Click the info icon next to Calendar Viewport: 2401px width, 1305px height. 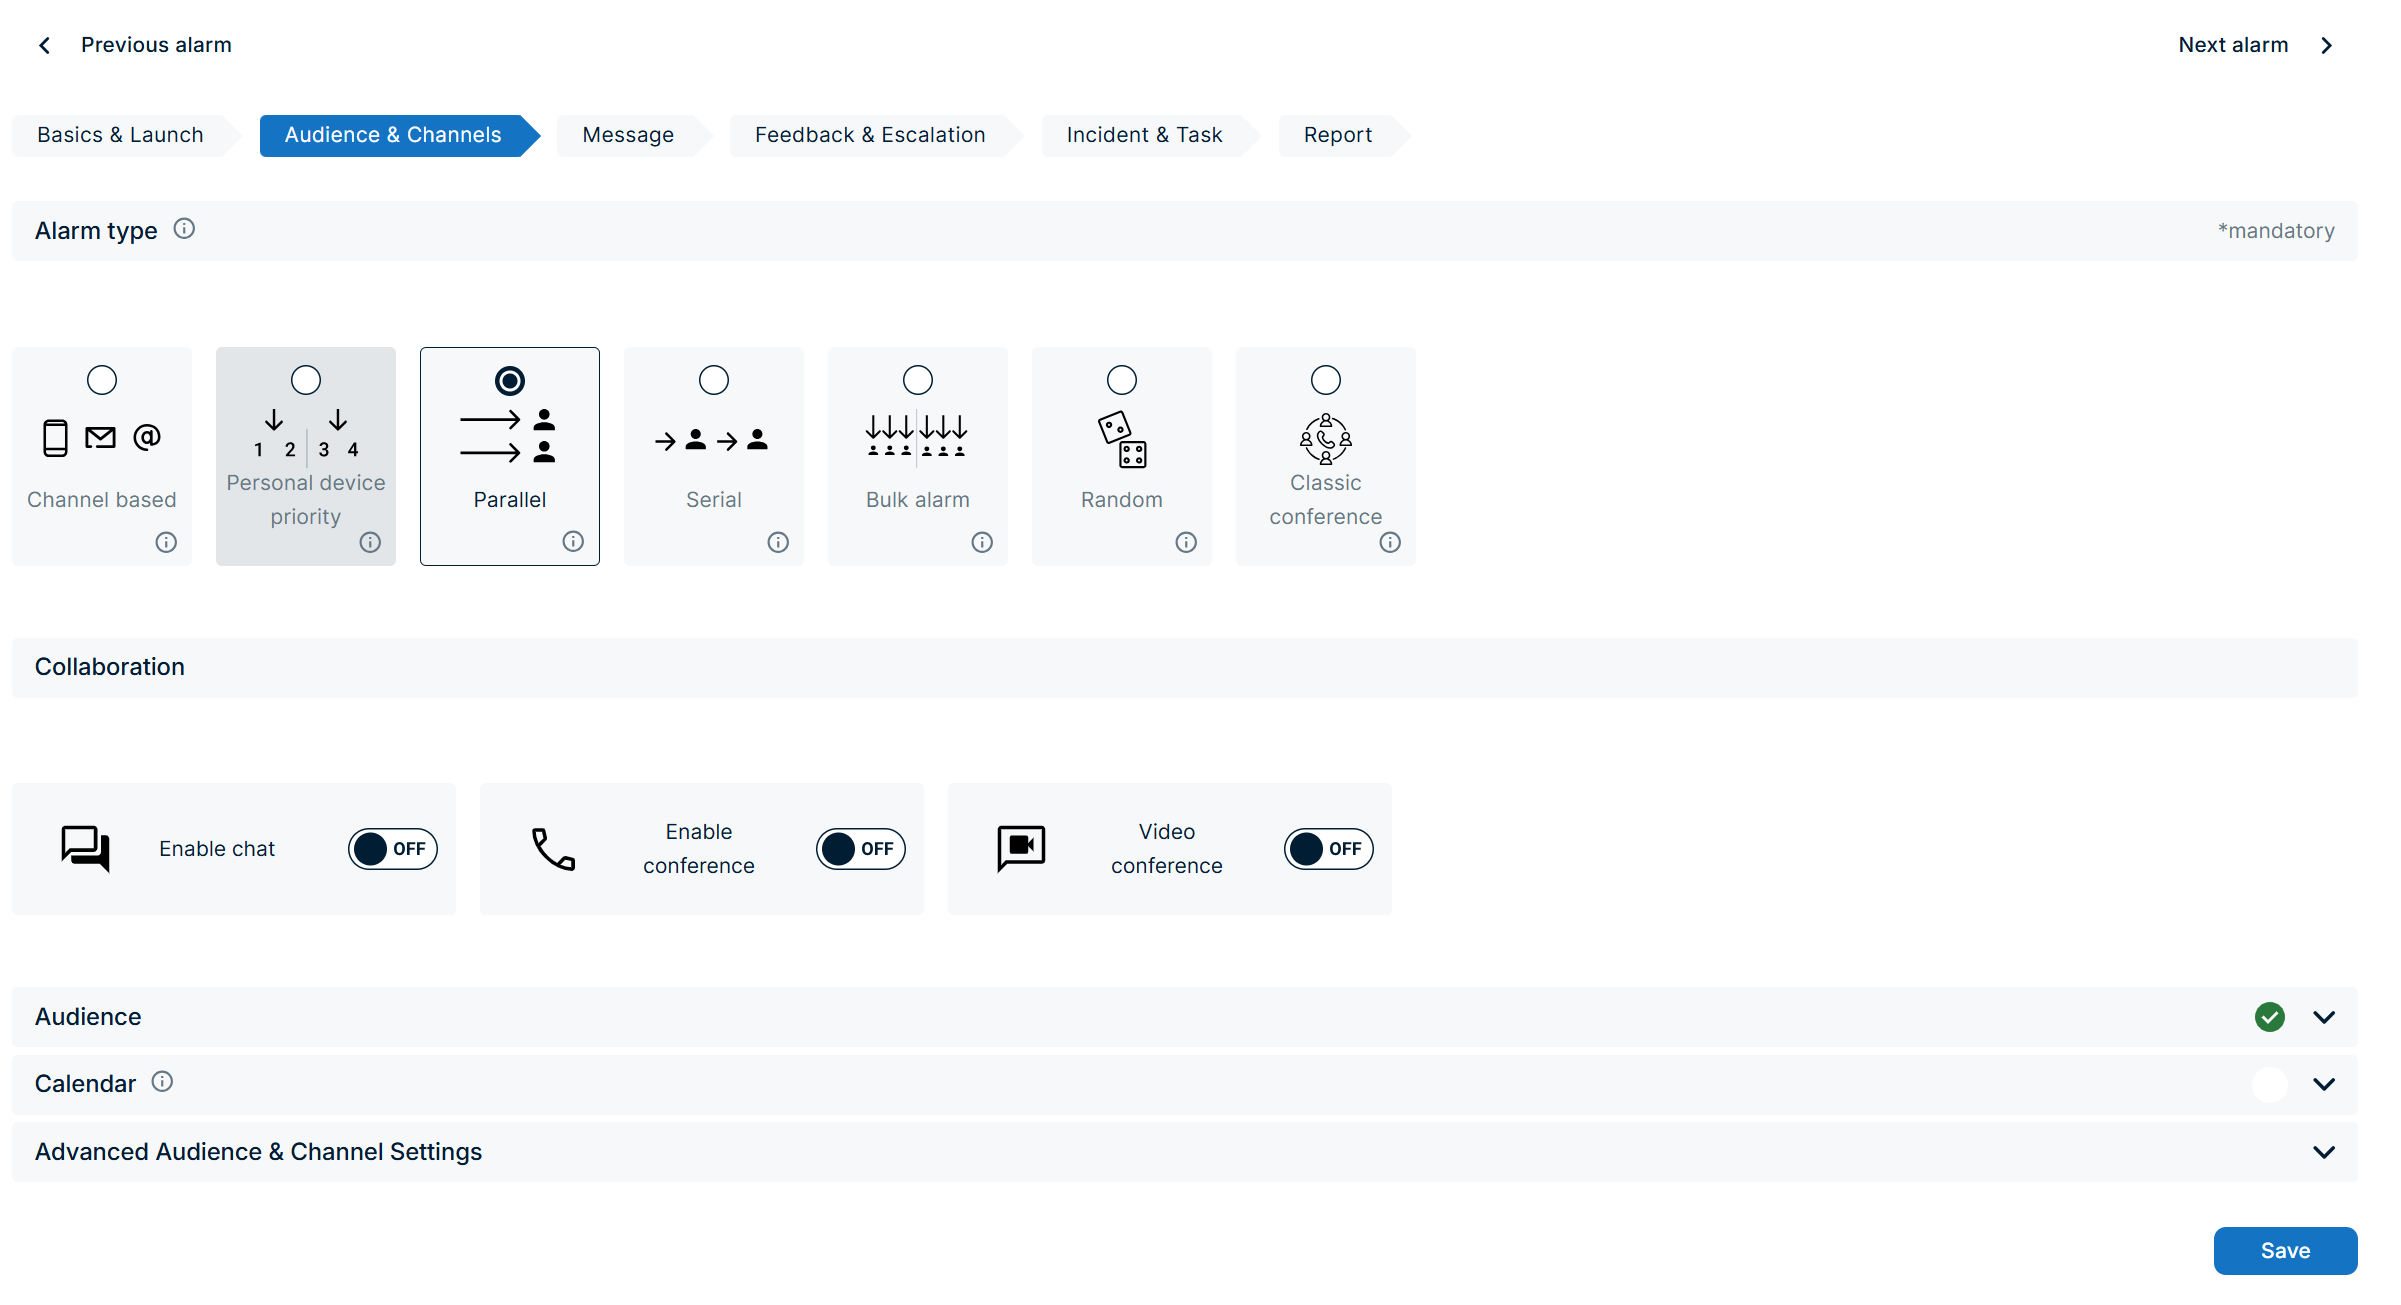pos(162,1082)
